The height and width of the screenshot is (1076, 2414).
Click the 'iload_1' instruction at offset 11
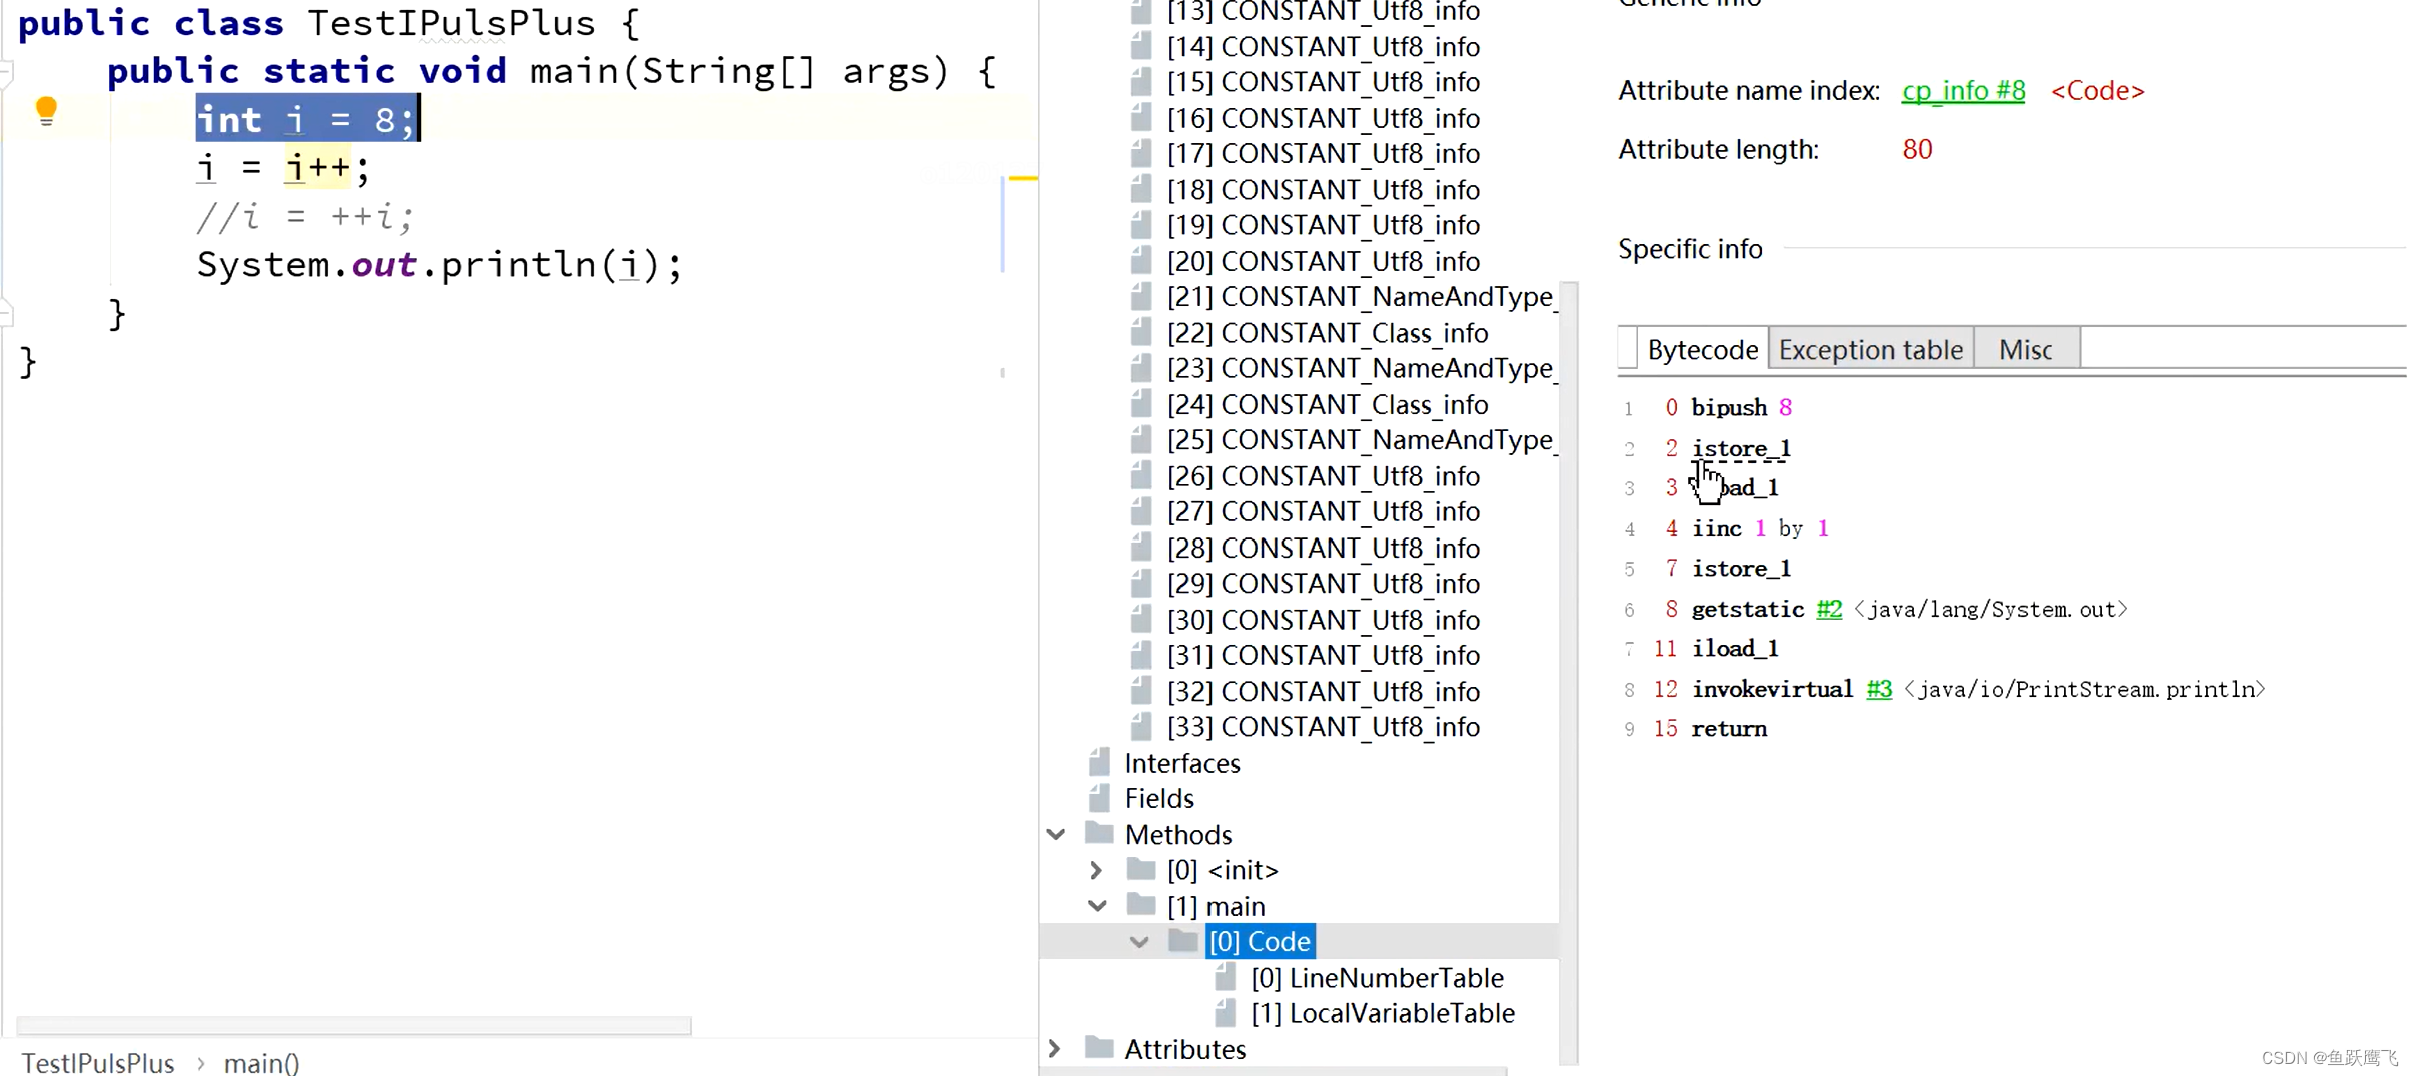click(1735, 649)
